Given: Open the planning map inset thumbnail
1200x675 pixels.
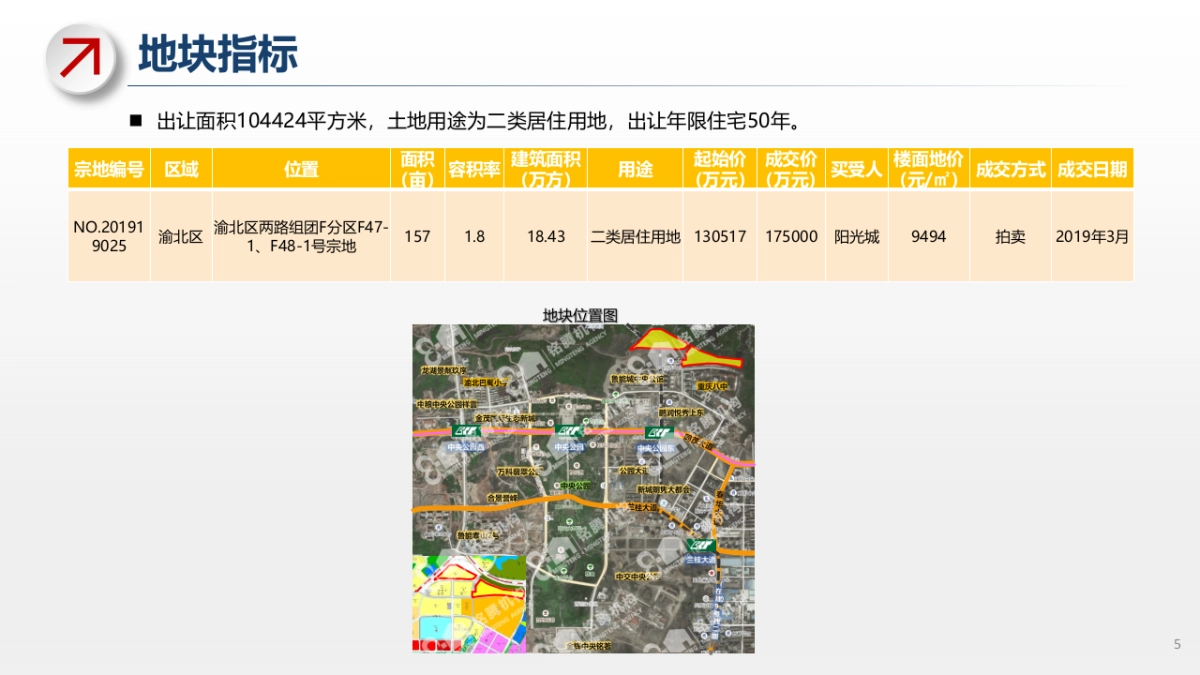Looking at the screenshot, I should [x=468, y=603].
